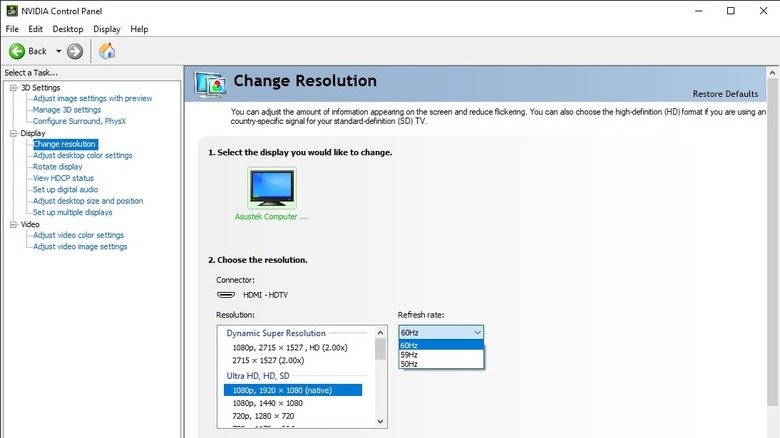
Task: Open Set up multiple displays
Action: tap(73, 213)
